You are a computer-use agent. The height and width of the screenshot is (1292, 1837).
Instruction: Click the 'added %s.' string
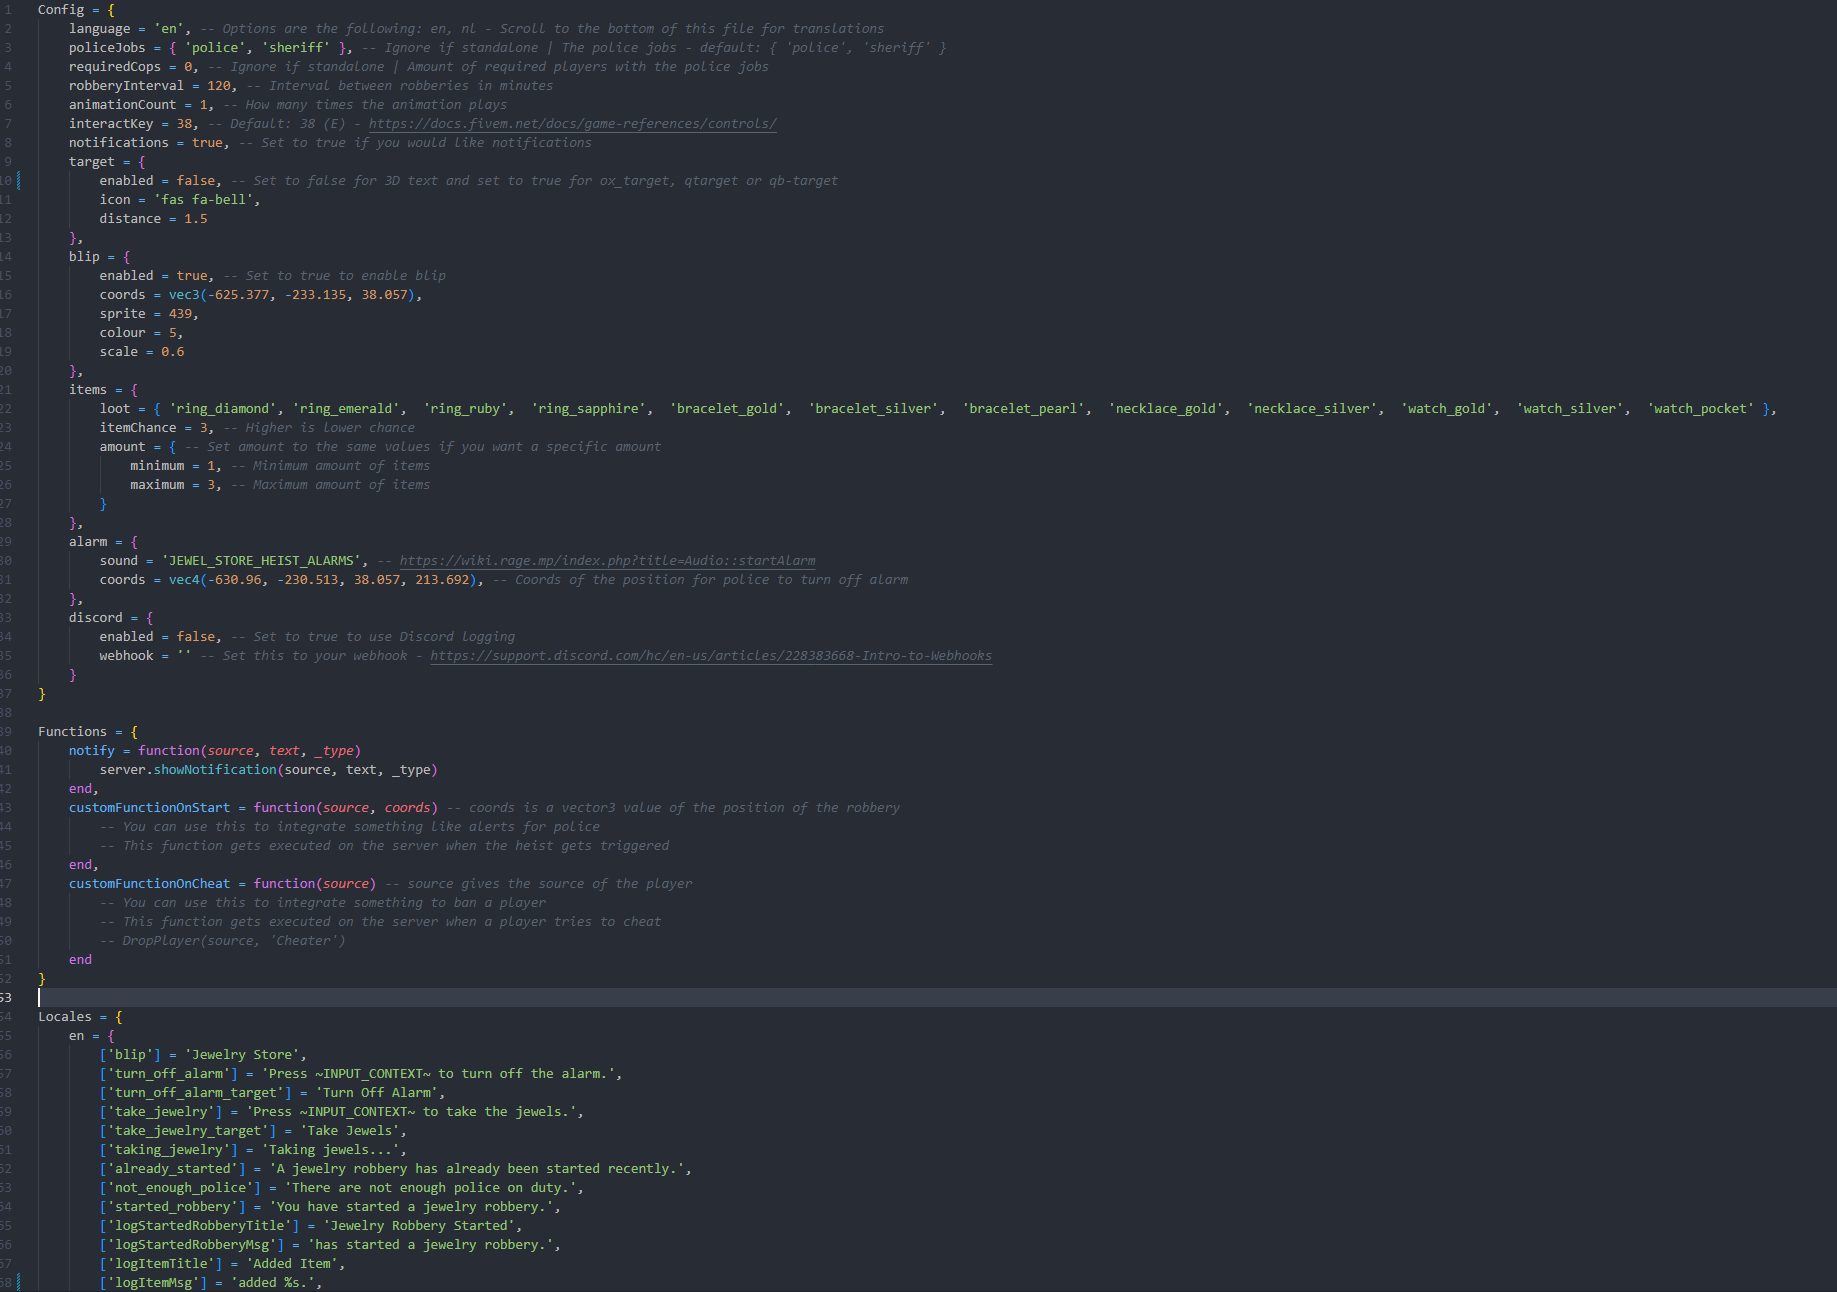coord(272,1283)
